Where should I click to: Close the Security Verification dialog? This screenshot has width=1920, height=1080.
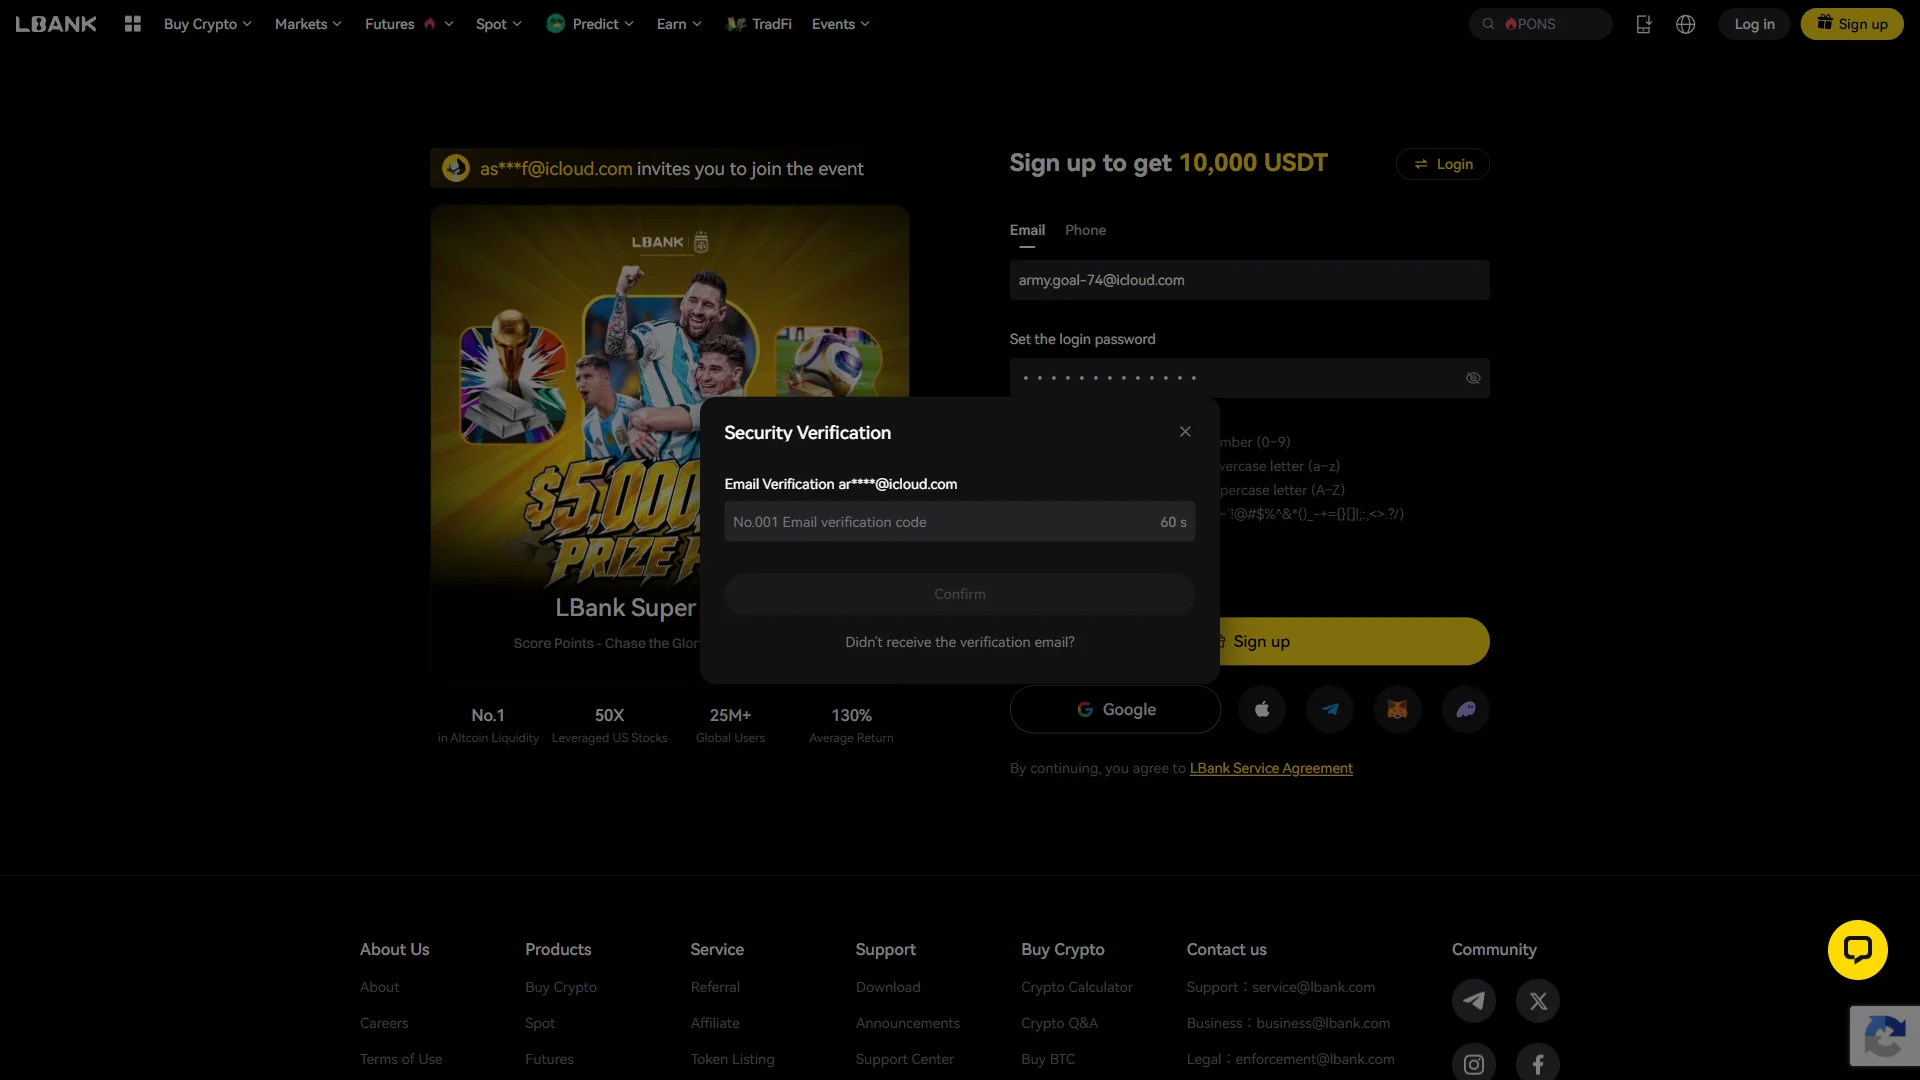click(x=1185, y=432)
